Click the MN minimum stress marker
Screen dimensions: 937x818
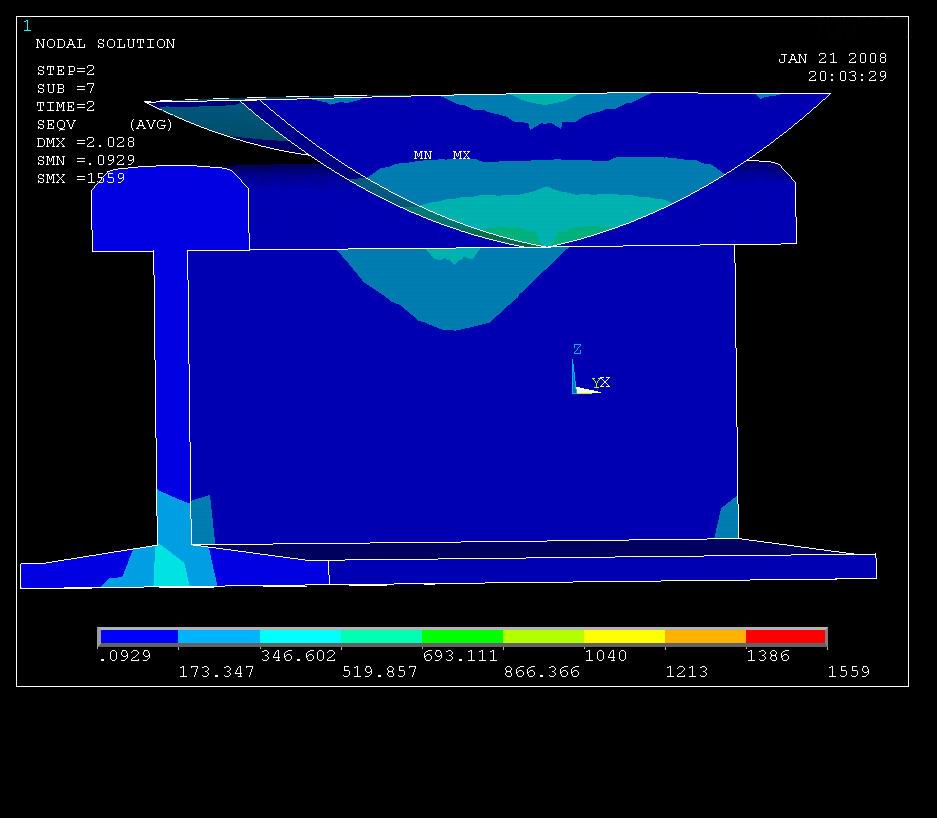423,155
